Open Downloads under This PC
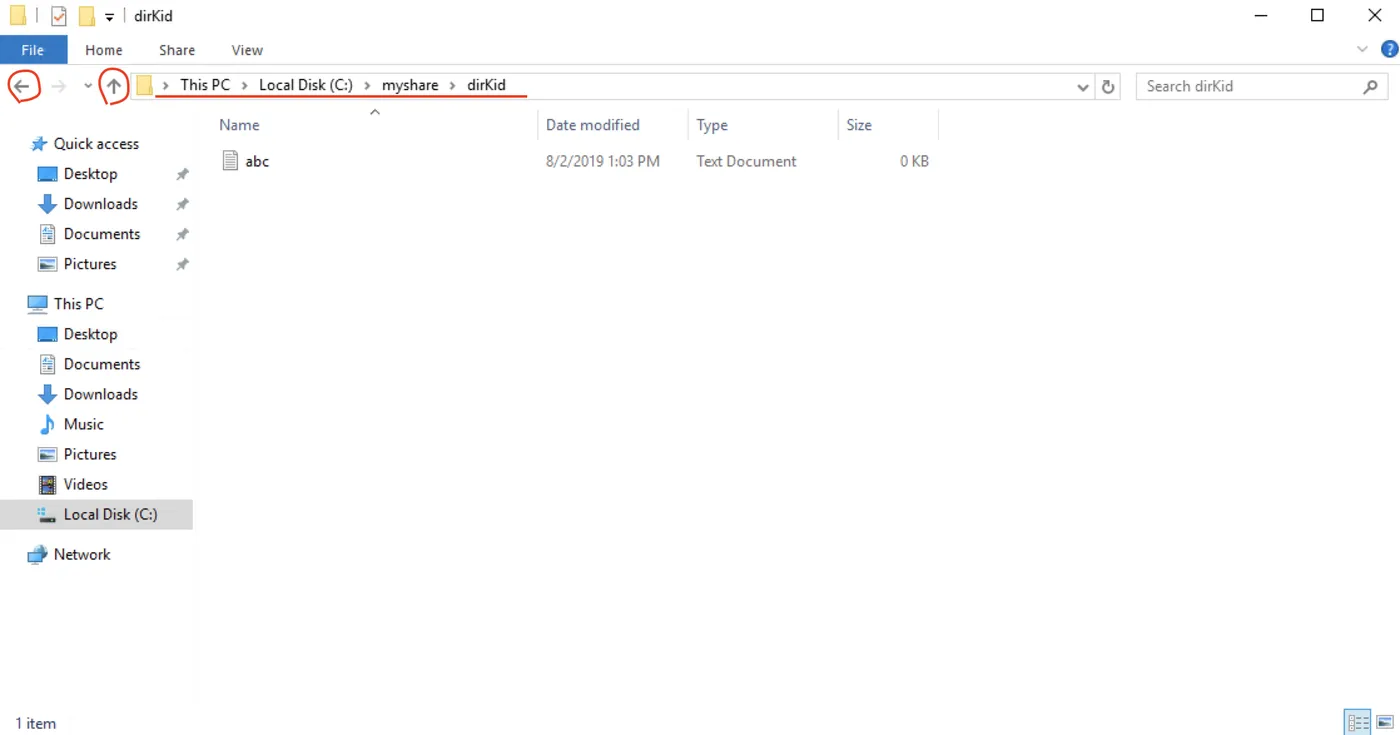 point(100,394)
